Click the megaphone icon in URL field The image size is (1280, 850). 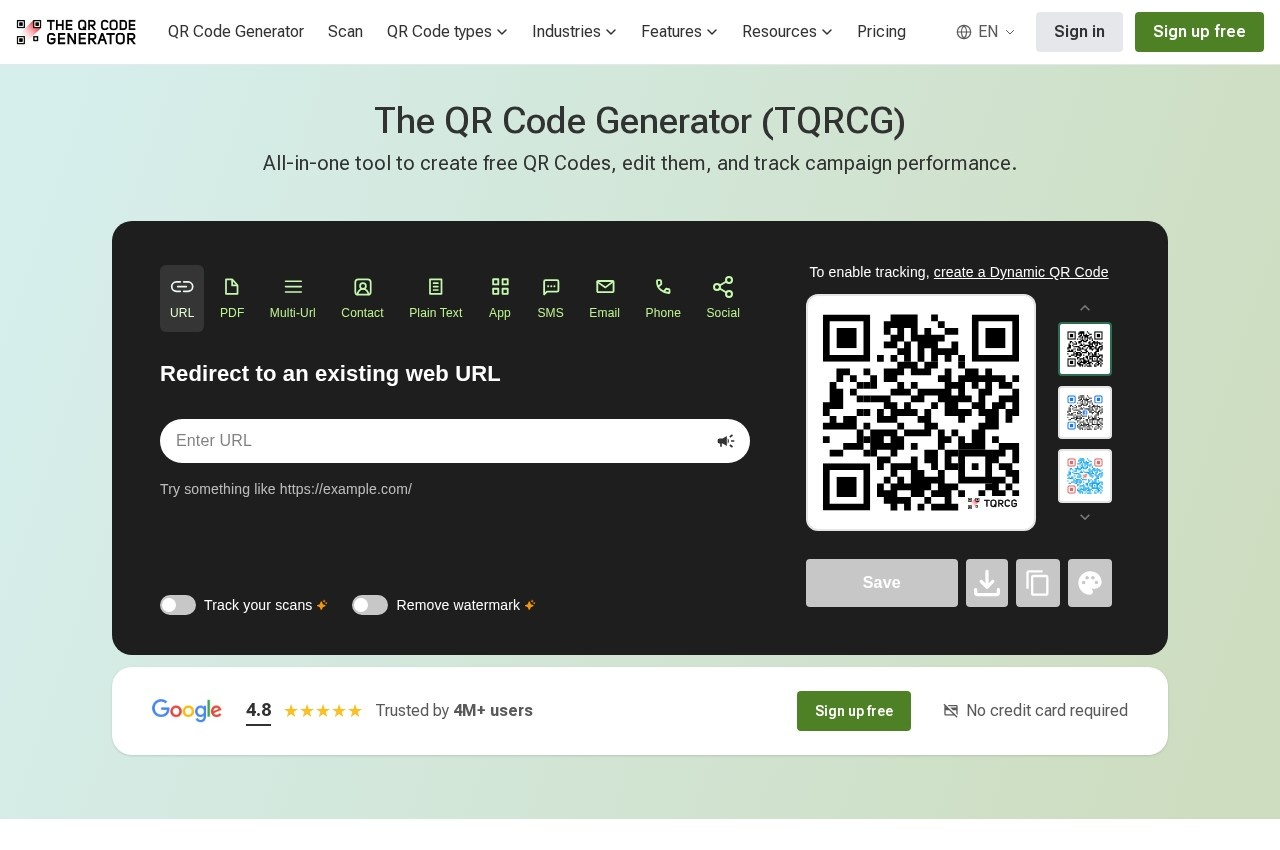point(726,441)
